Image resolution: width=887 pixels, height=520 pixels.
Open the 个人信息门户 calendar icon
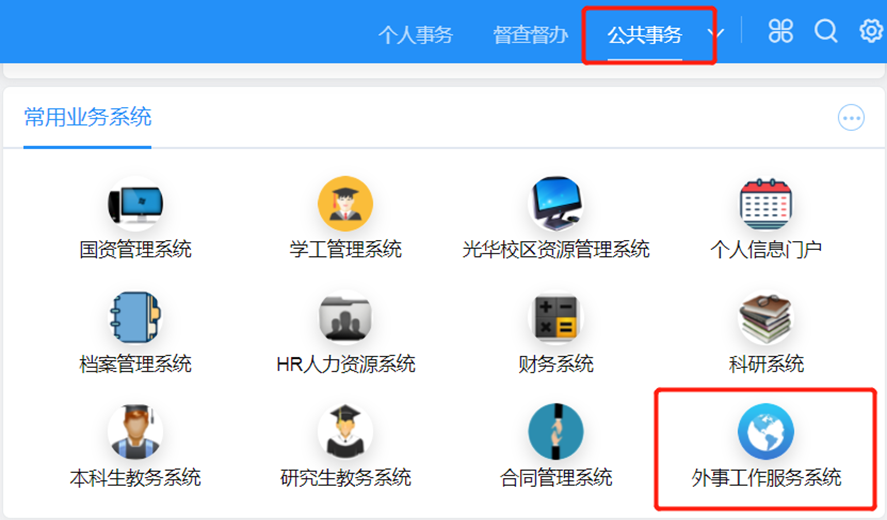(765, 204)
